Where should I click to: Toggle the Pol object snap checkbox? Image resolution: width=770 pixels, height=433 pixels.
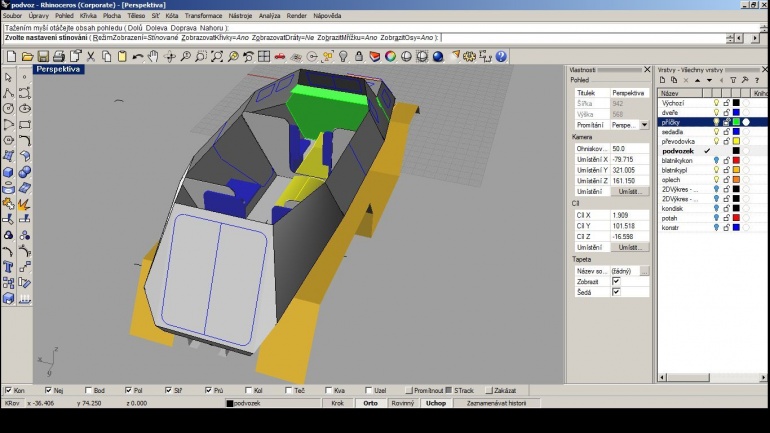pos(128,390)
